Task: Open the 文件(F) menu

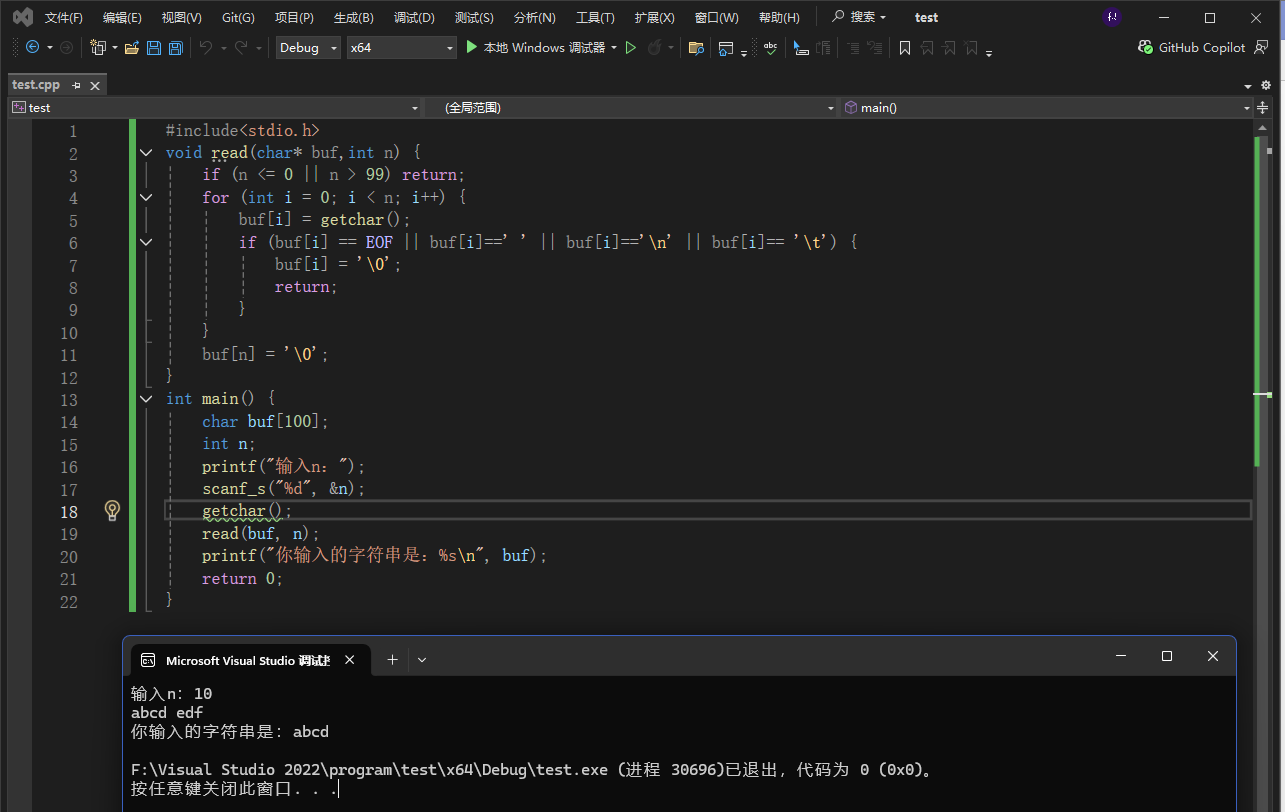Action: pos(64,18)
